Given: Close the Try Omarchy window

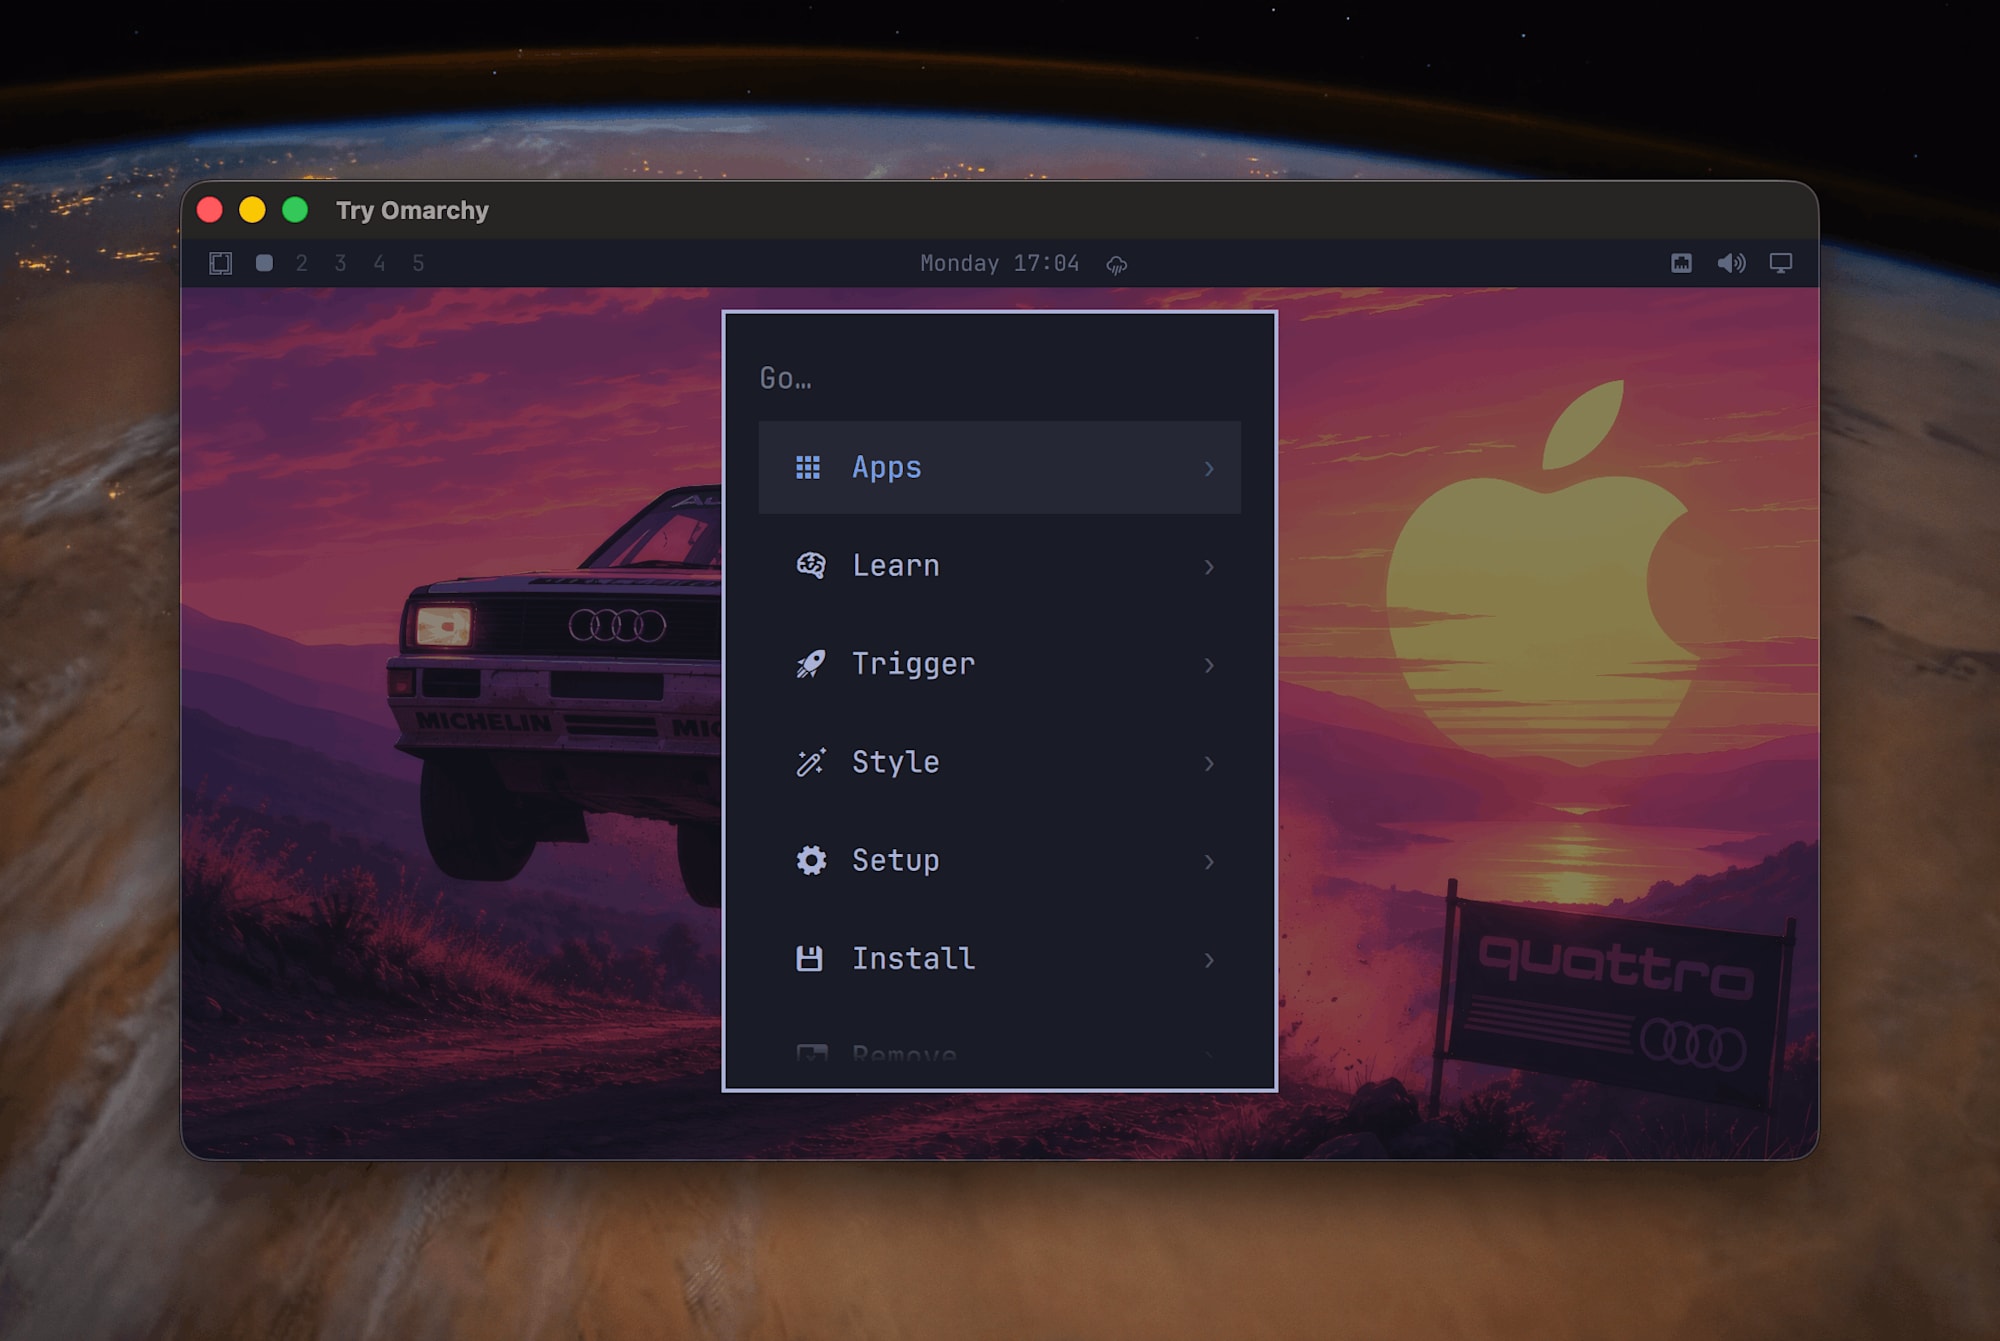Looking at the screenshot, I should tap(210, 210).
